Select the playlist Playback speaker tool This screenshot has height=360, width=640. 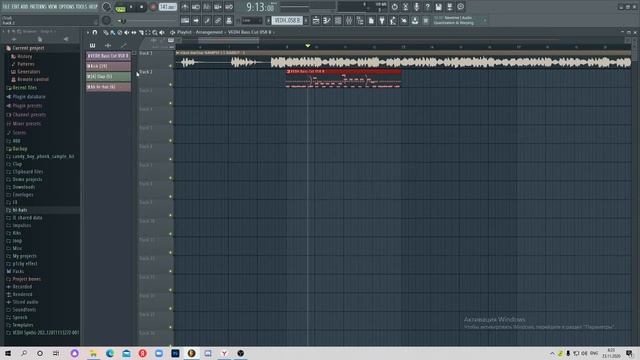(x=162, y=32)
